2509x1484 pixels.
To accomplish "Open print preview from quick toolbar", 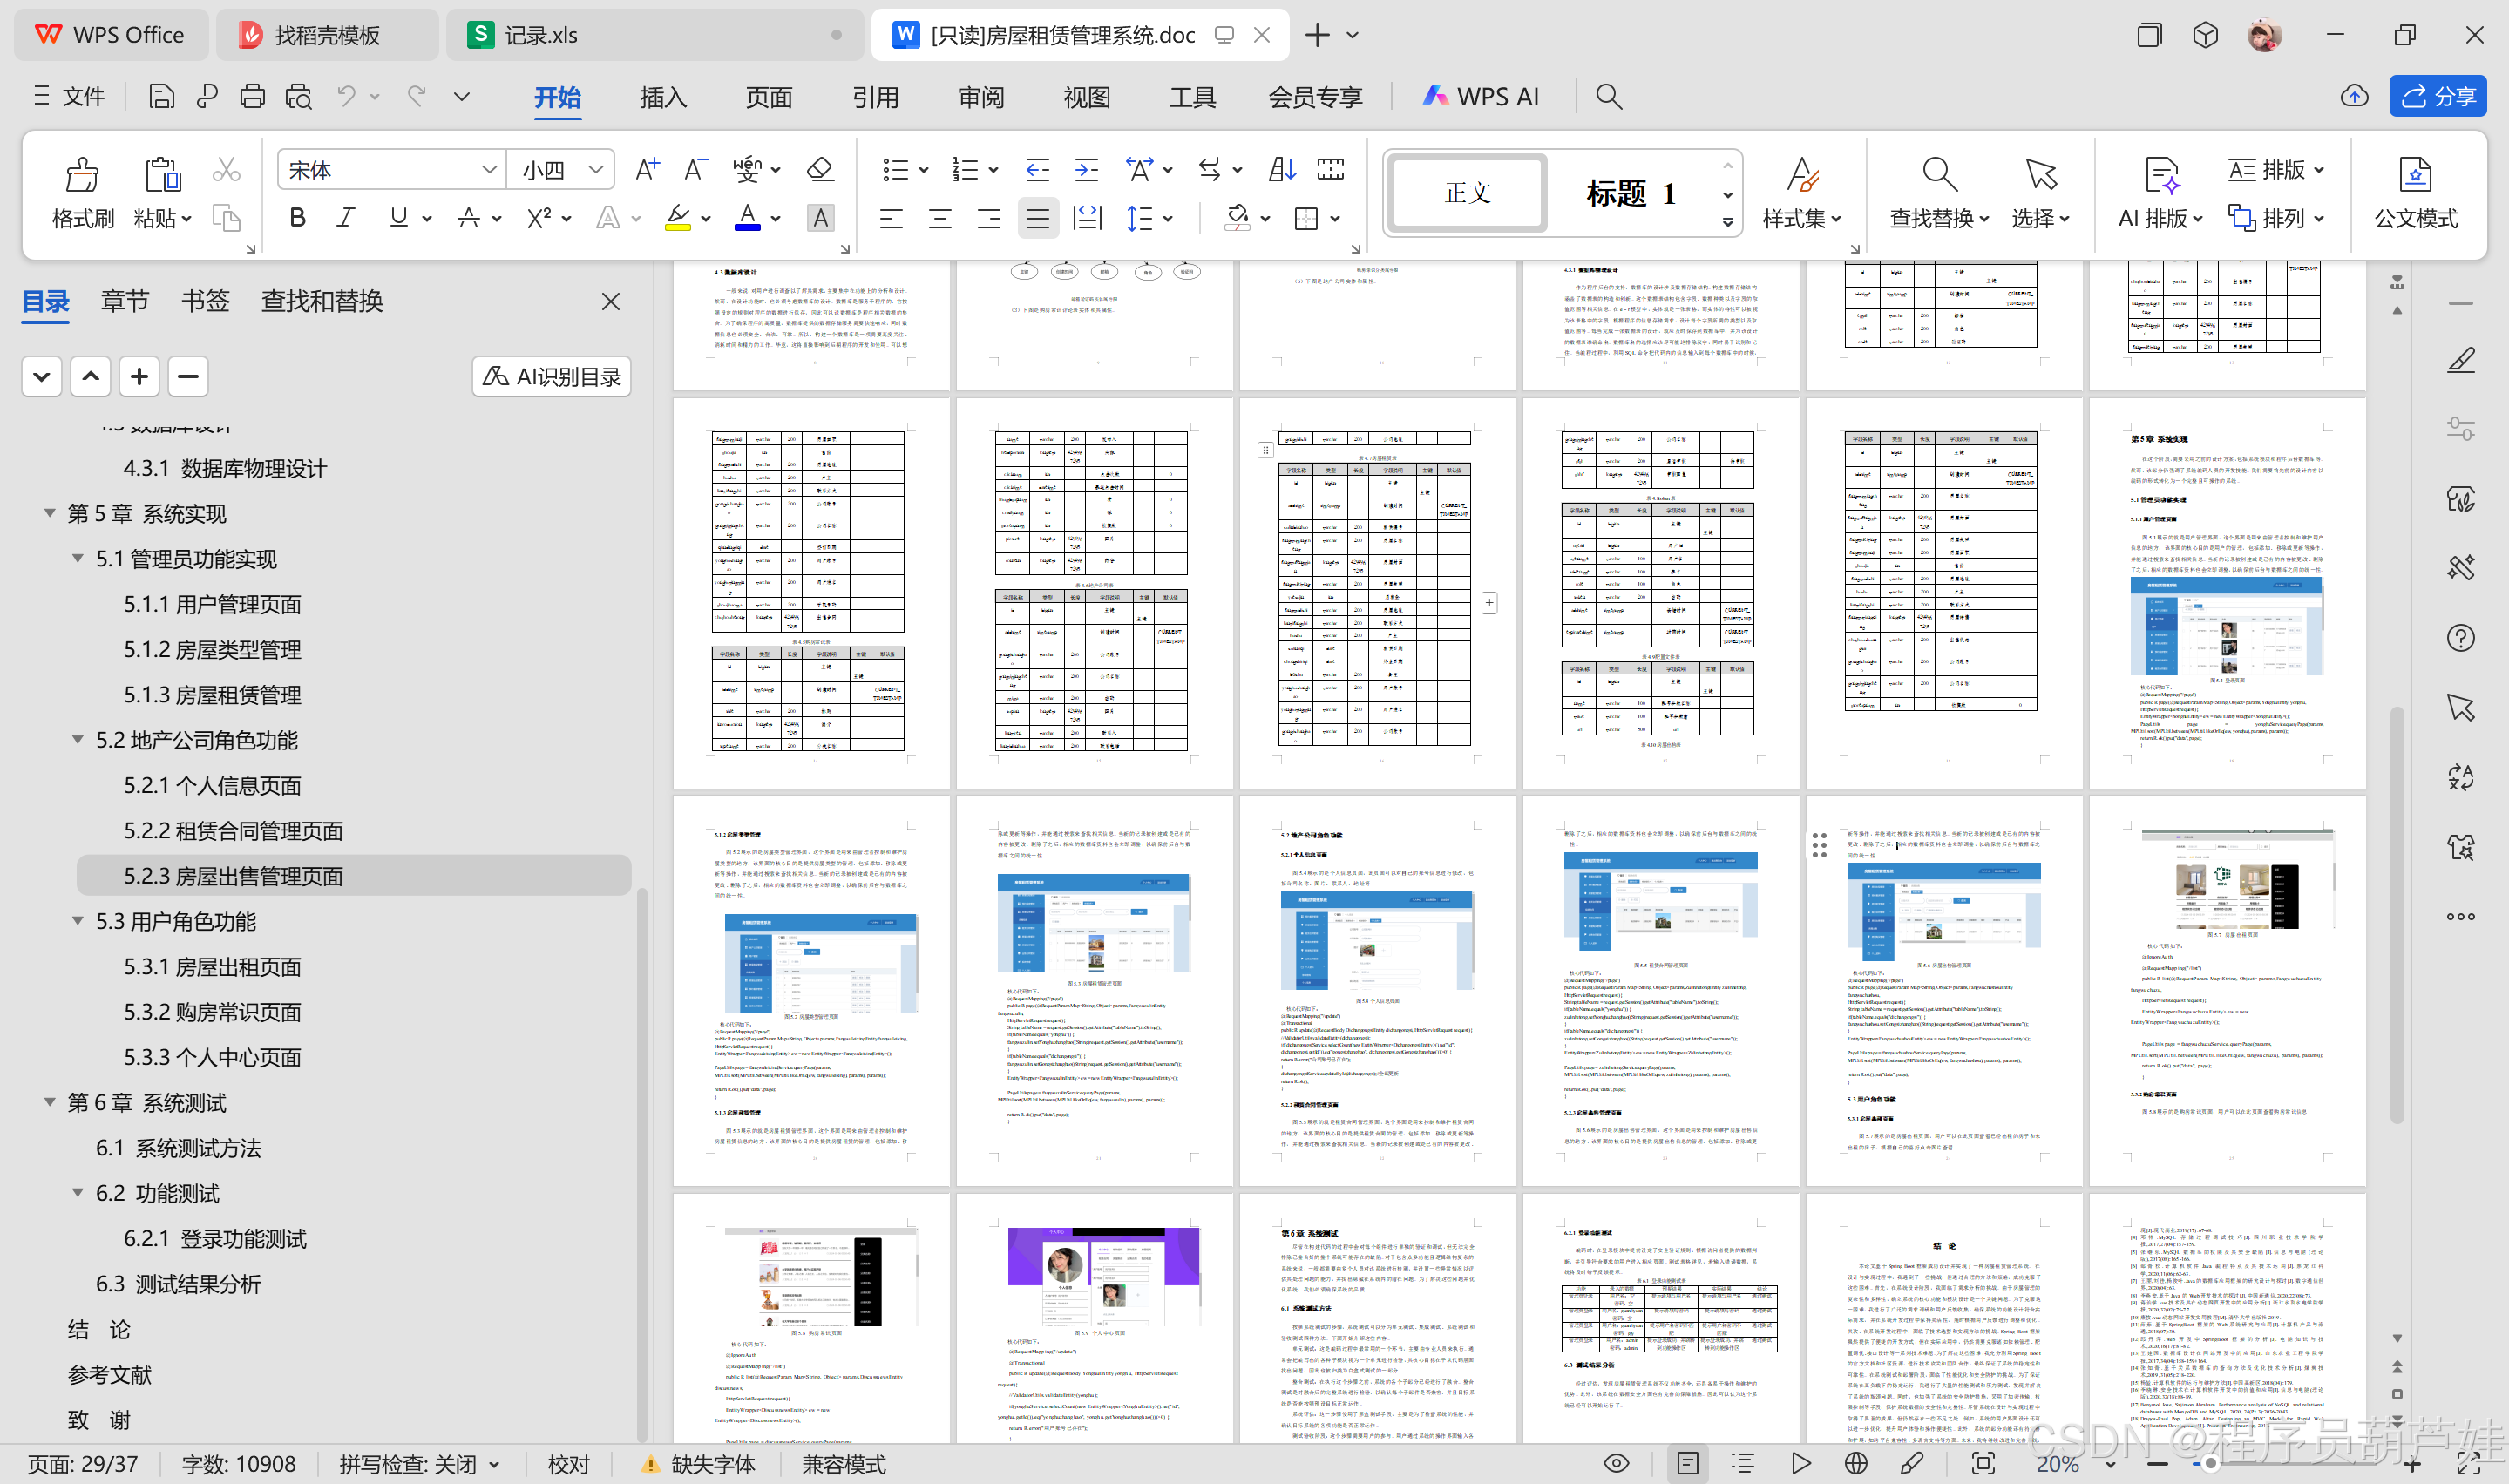I will 298,96.
